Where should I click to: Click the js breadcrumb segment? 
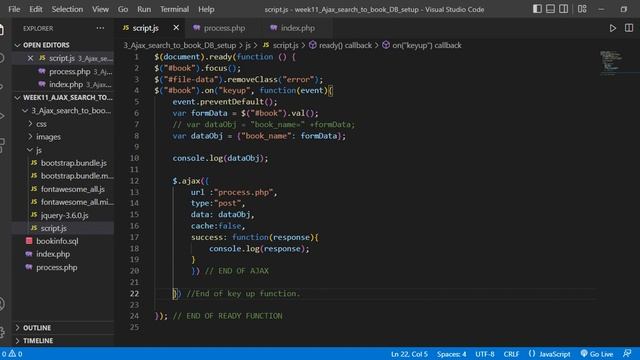pyautogui.click(x=248, y=45)
